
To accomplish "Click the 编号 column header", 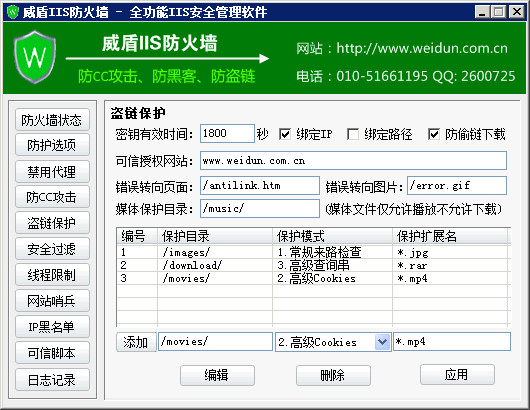I will (137, 236).
